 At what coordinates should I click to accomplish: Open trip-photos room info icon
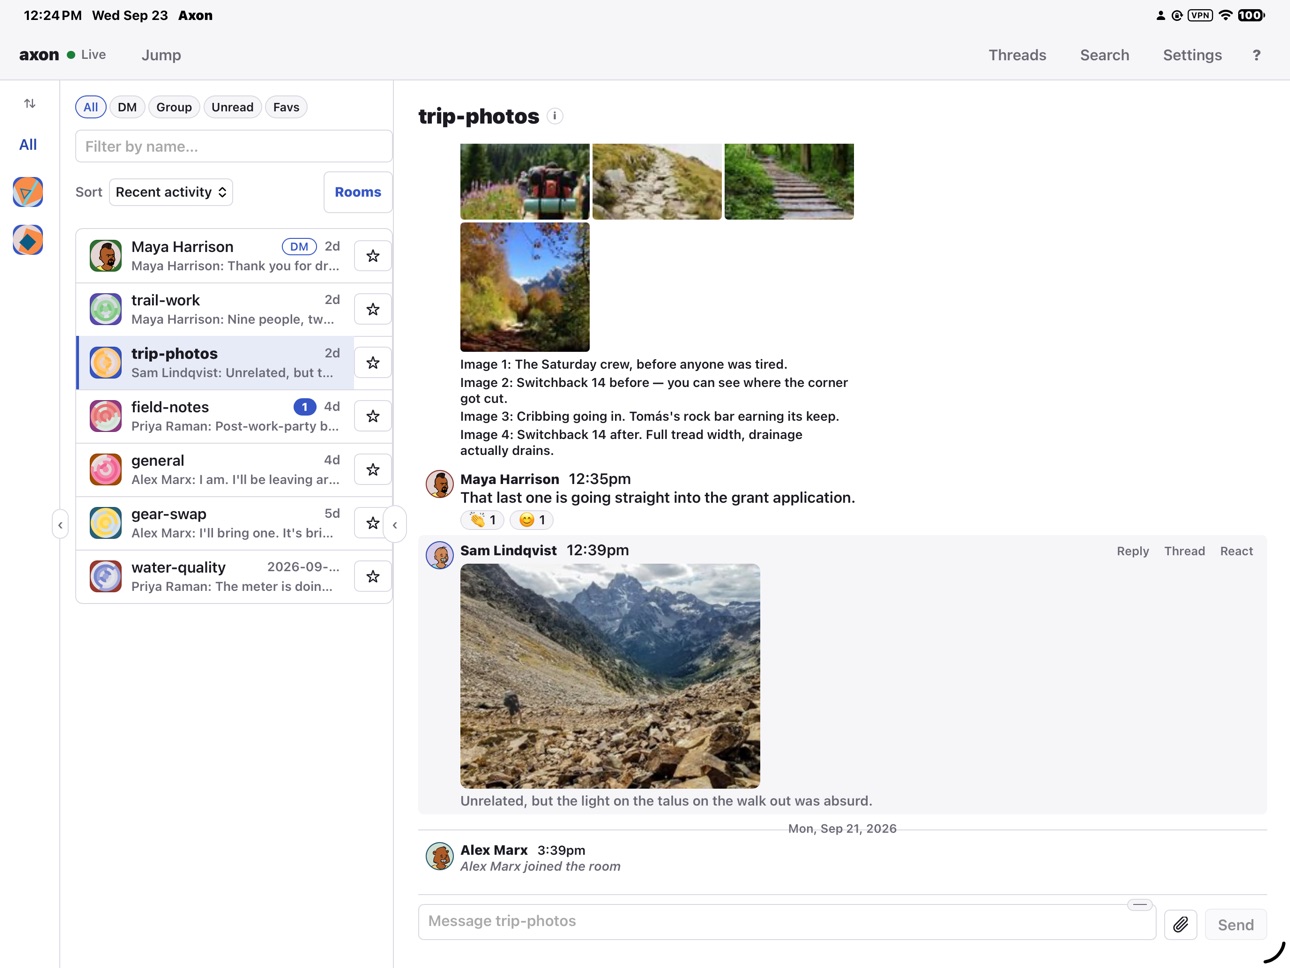(x=555, y=116)
